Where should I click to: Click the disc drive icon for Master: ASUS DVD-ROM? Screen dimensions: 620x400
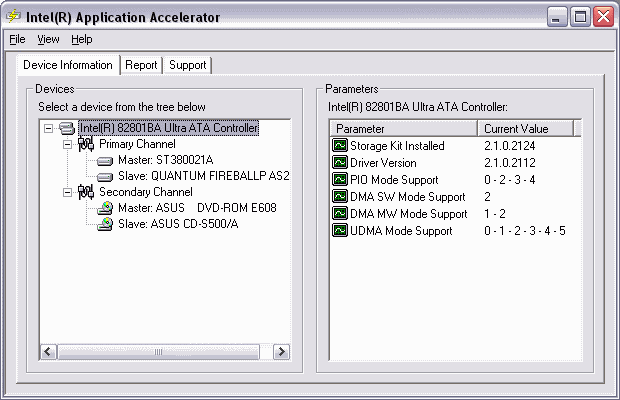pyautogui.click(x=105, y=208)
